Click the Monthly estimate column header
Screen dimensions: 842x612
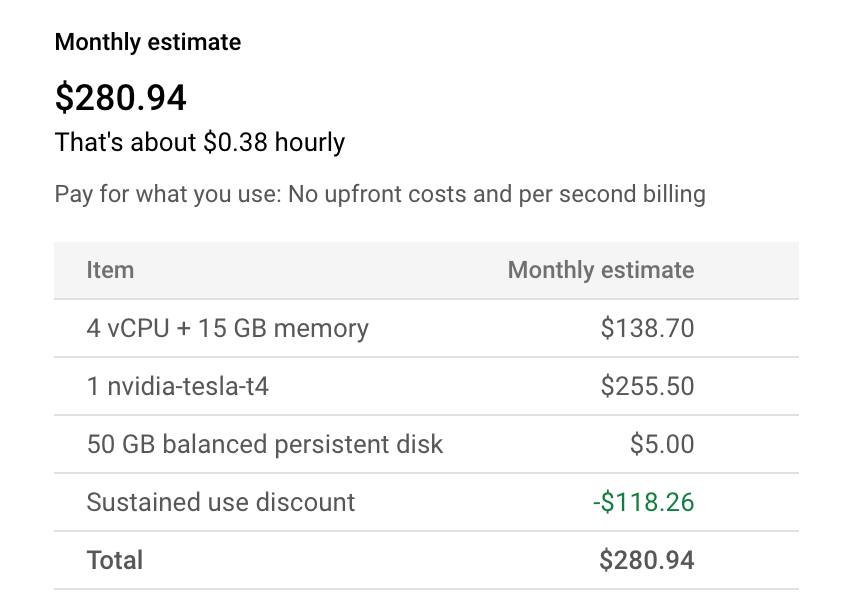pos(600,270)
